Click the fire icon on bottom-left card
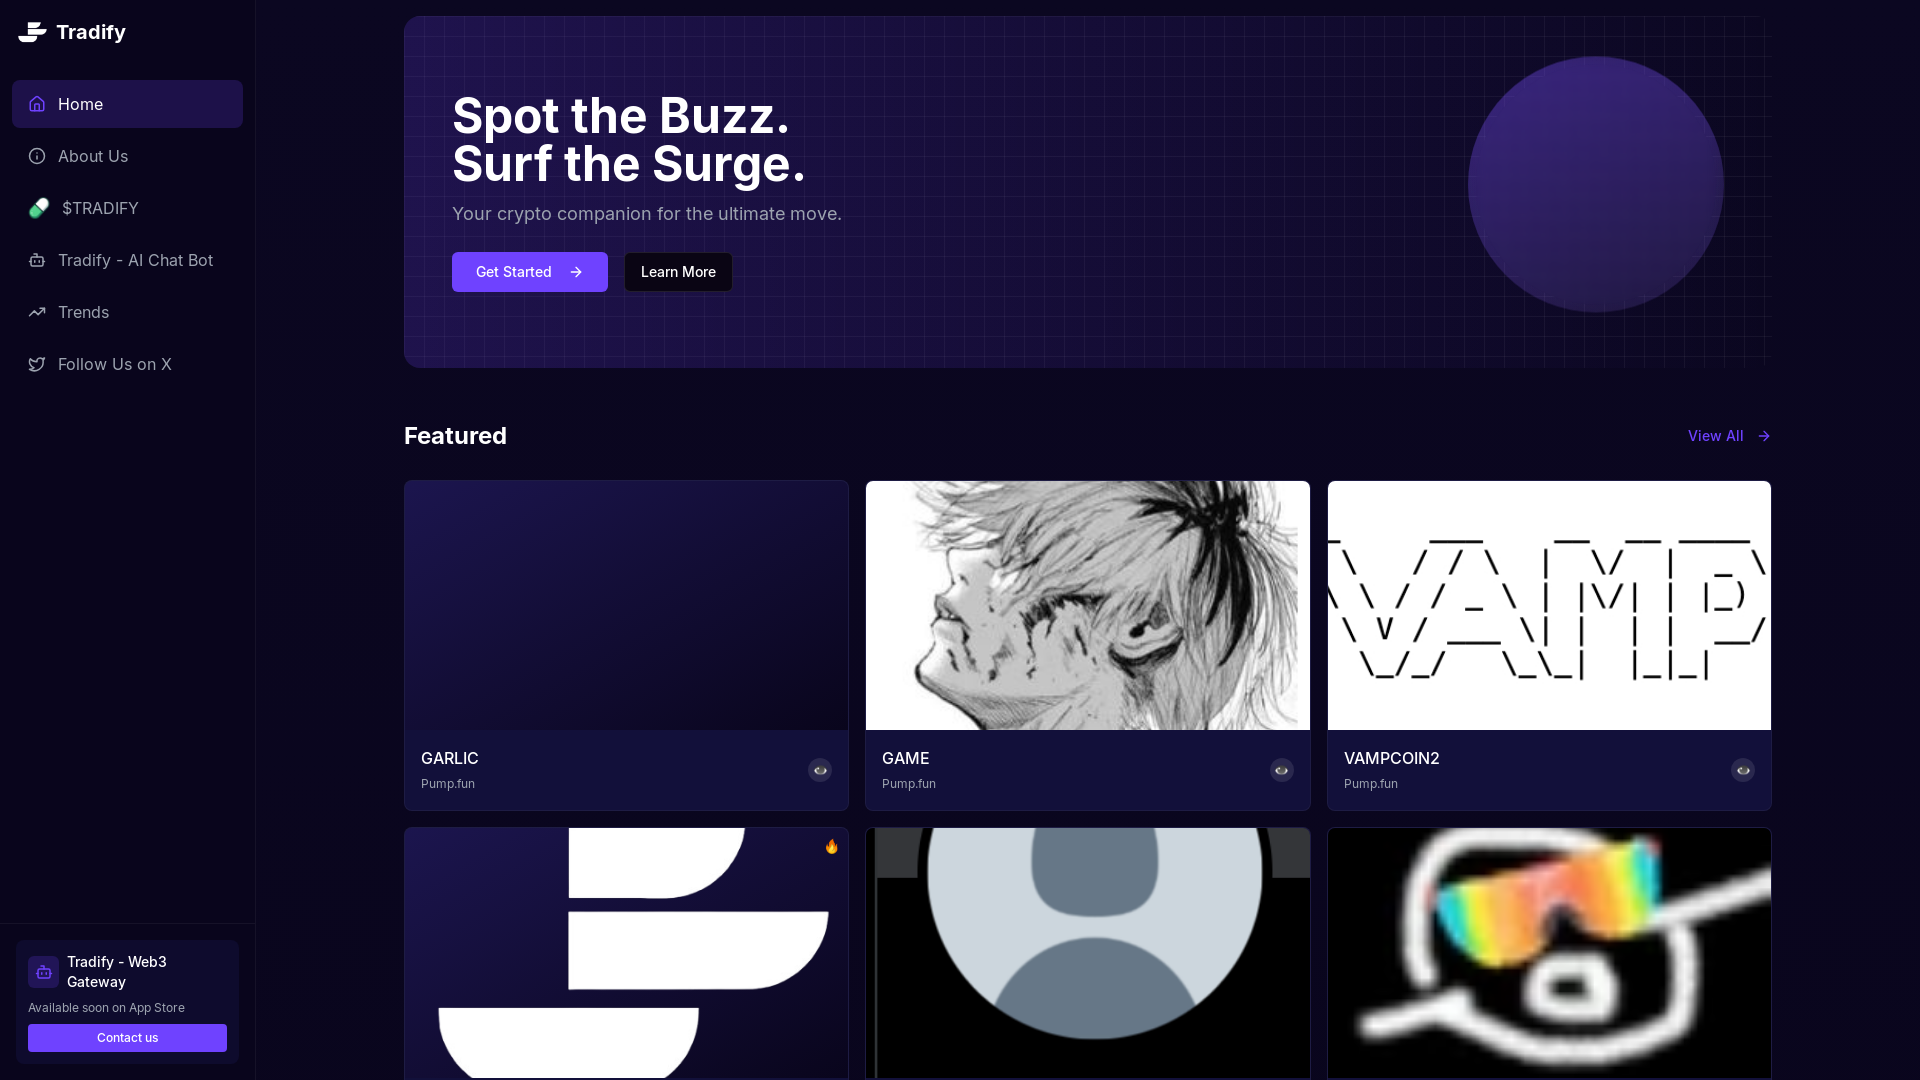Viewport: 1920px width, 1080px height. pos(832,846)
